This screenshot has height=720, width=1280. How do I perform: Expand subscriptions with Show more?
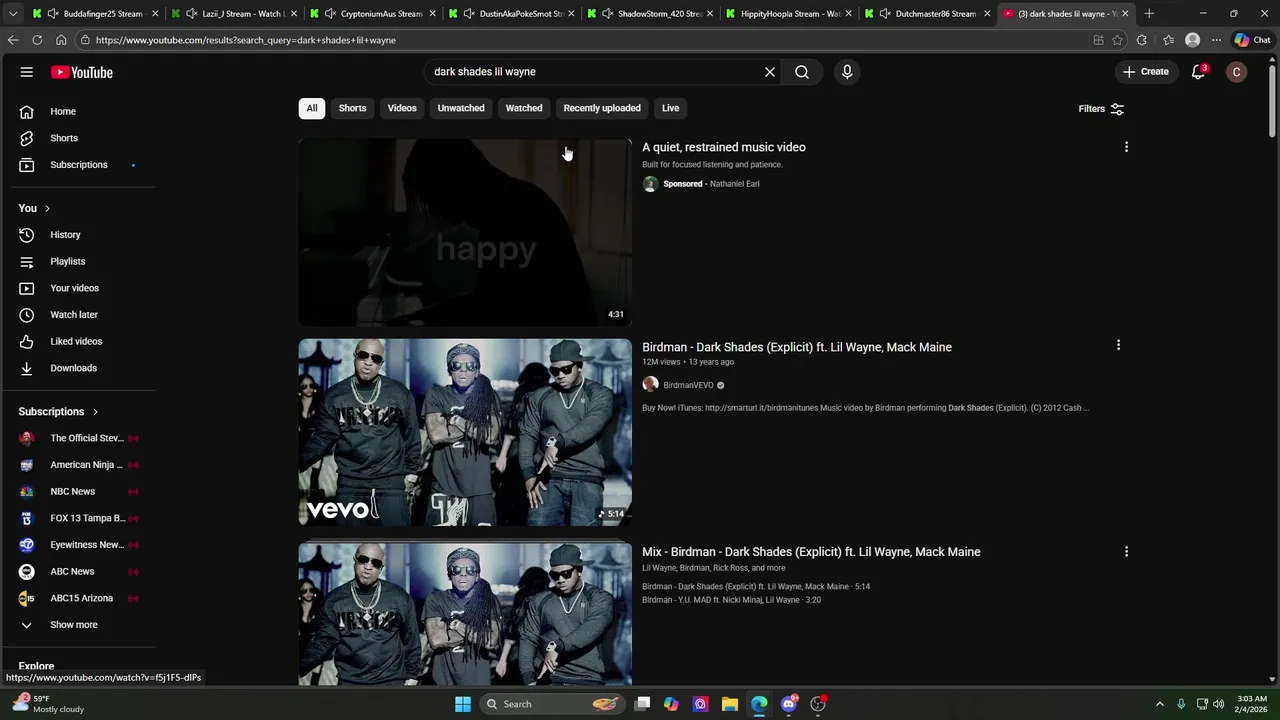80,625
